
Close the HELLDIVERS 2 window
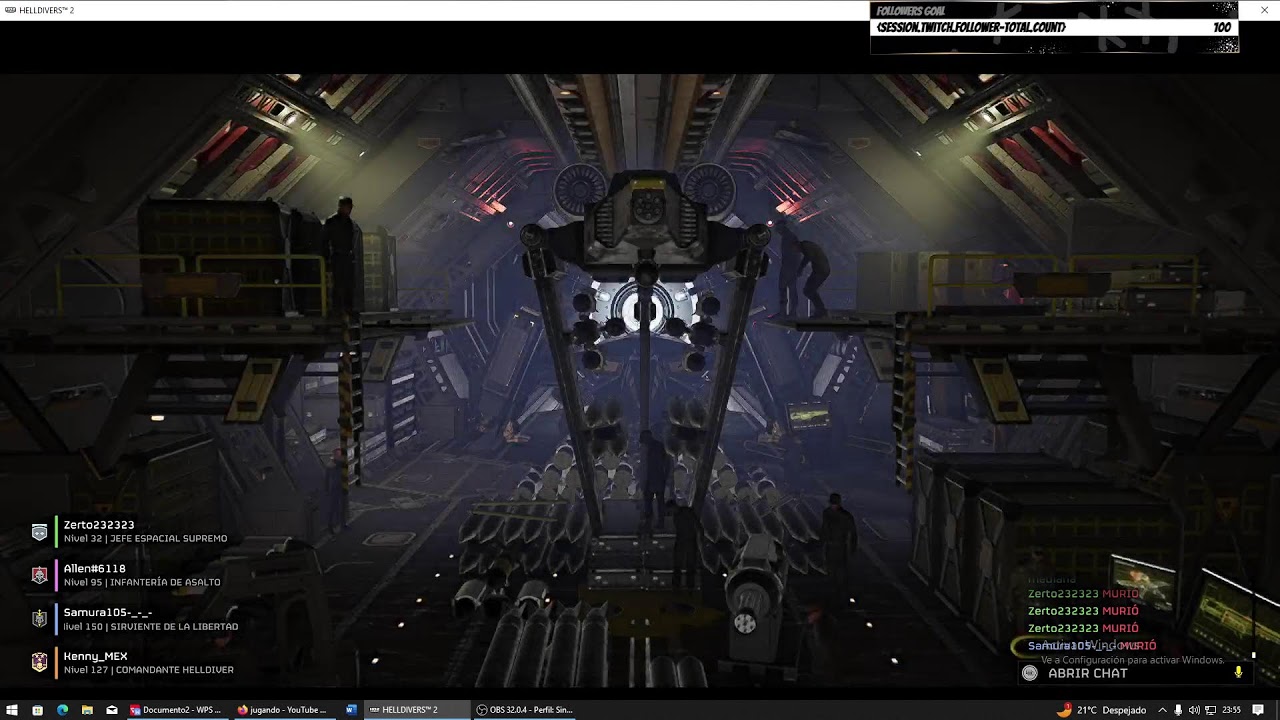point(1264,10)
